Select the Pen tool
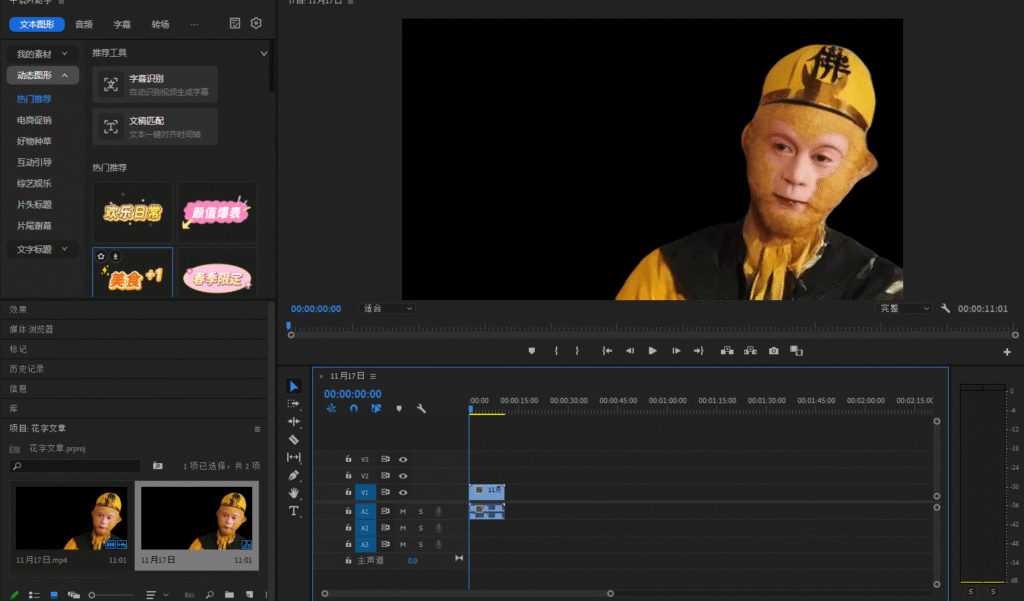 [x=294, y=475]
